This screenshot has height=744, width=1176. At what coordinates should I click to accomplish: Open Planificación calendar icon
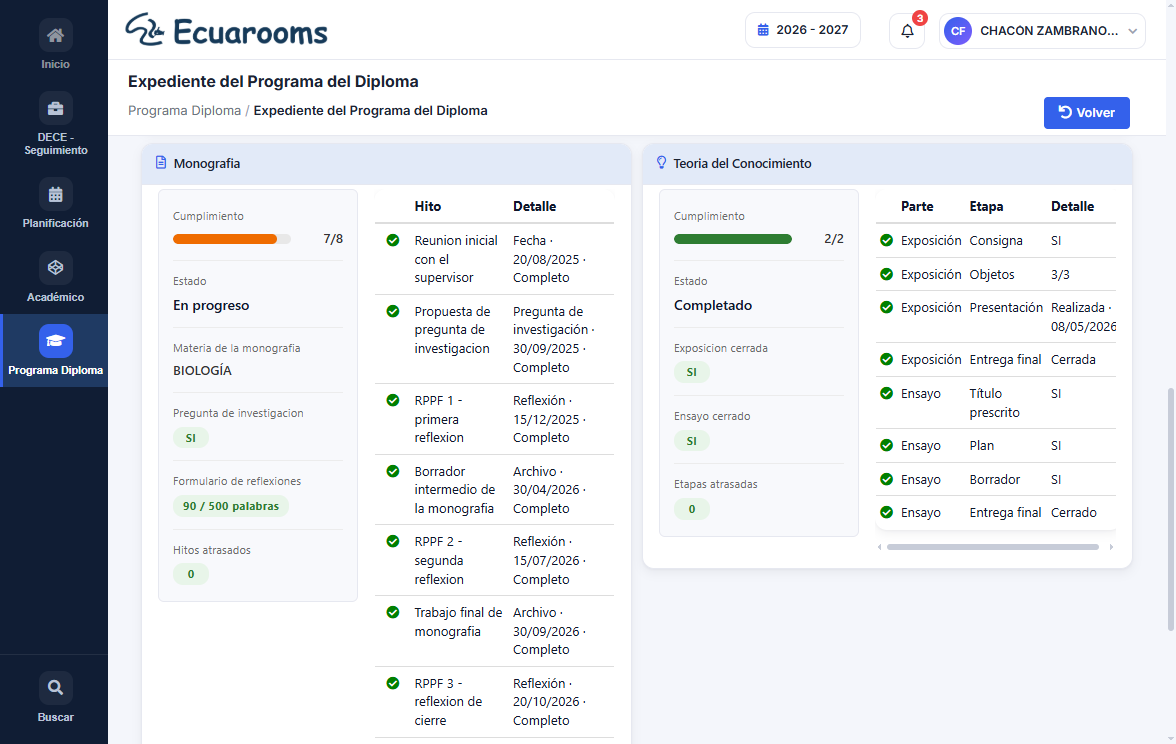tap(56, 194)
